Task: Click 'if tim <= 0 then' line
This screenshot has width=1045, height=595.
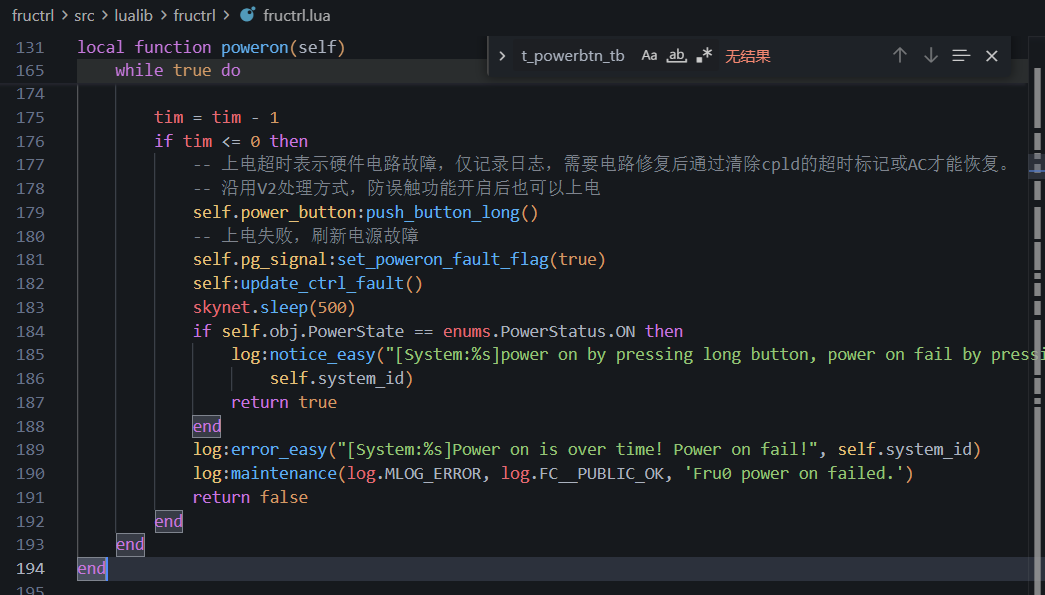Action: [x=231, y=141]
